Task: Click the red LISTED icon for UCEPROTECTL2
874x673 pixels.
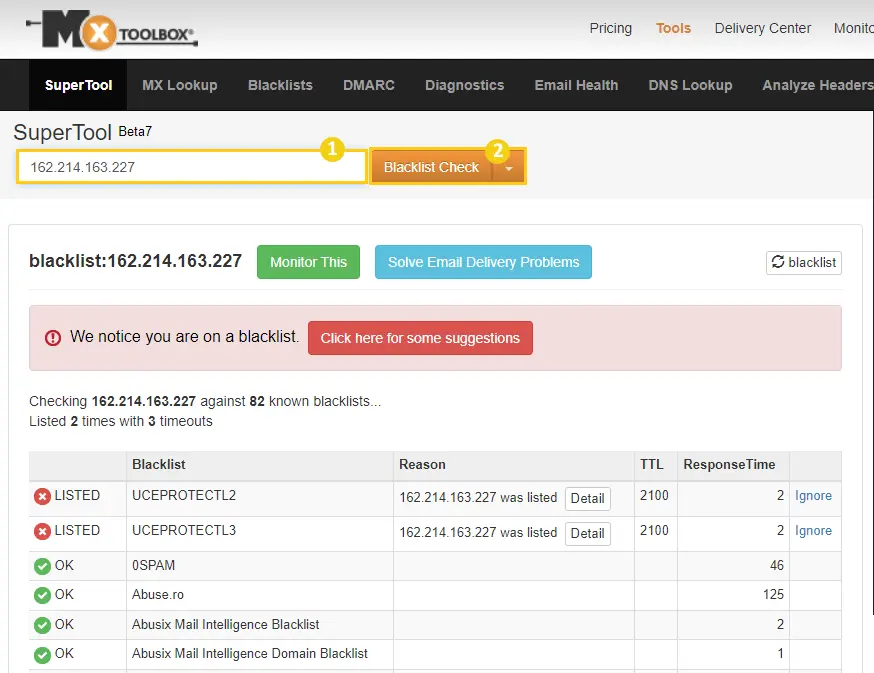Action: click(x=42, y=497)
